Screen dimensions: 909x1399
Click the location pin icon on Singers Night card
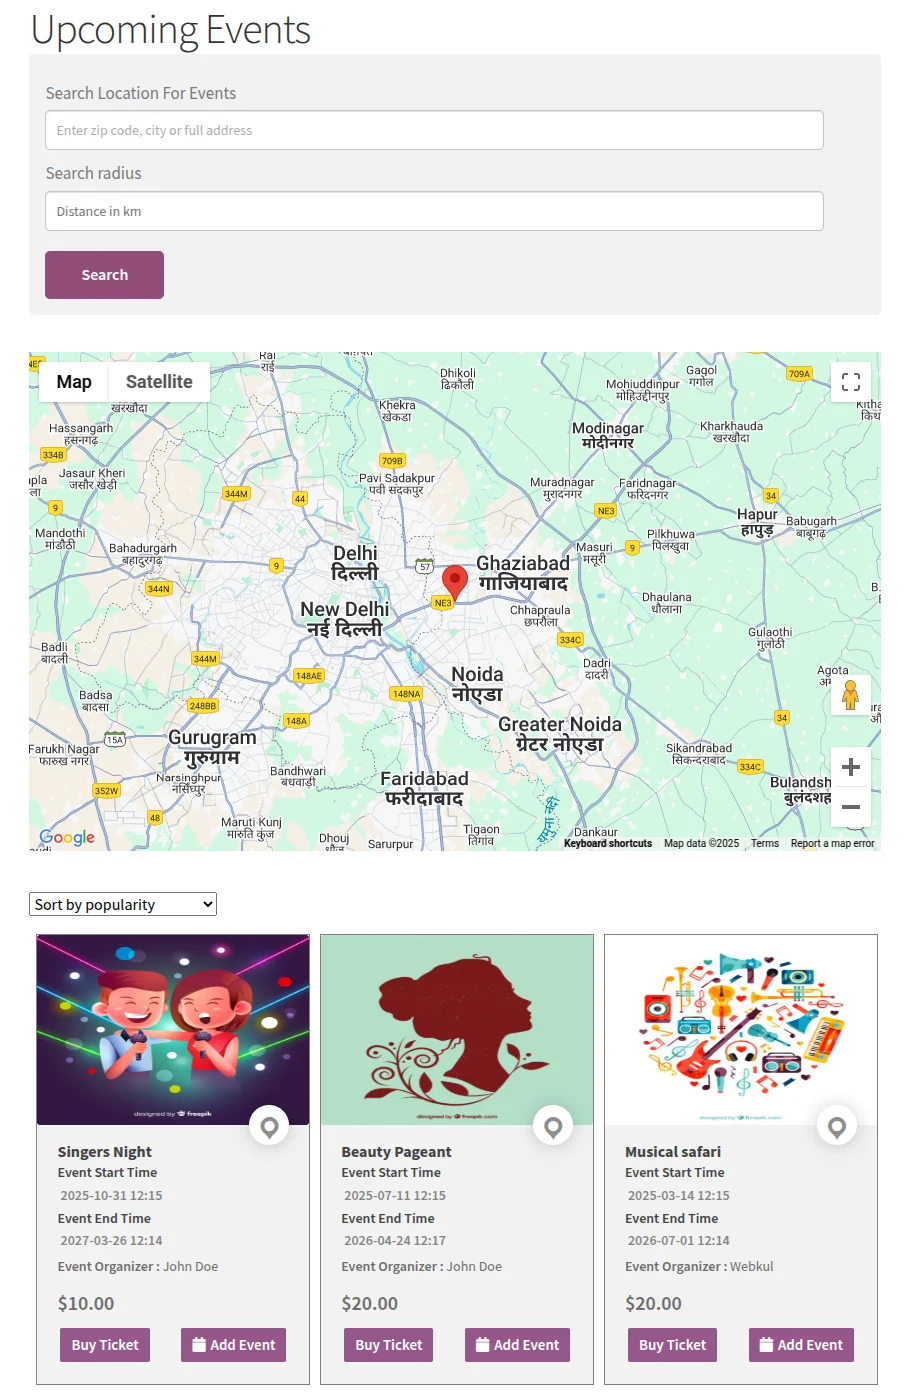click(x=268, y=1126)
